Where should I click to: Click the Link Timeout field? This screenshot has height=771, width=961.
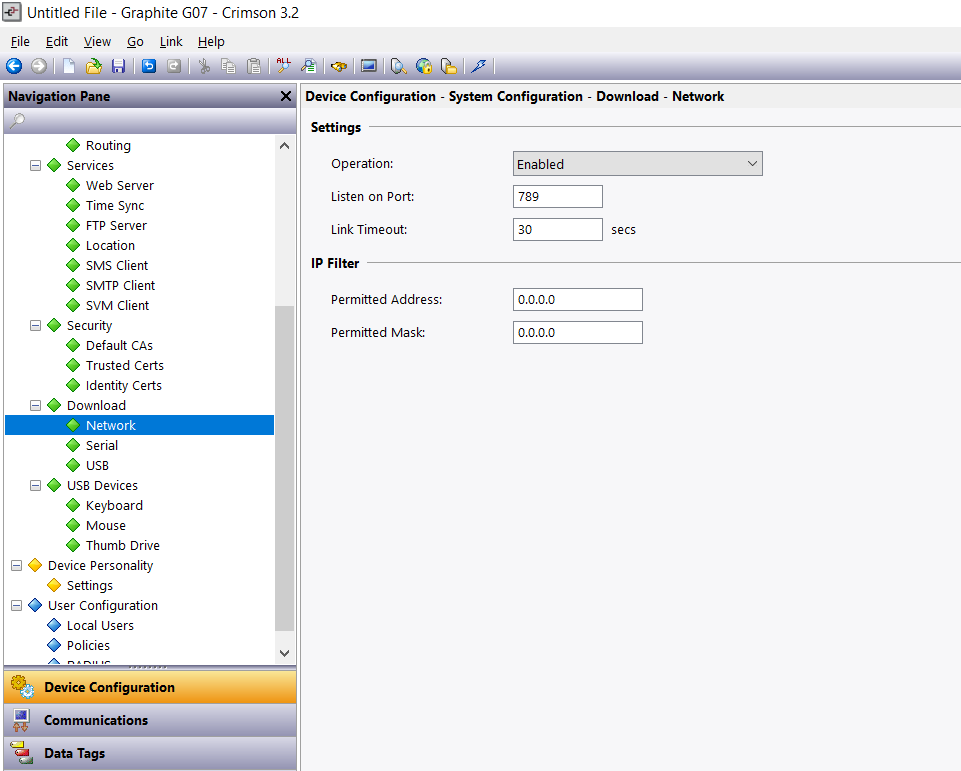558,230
